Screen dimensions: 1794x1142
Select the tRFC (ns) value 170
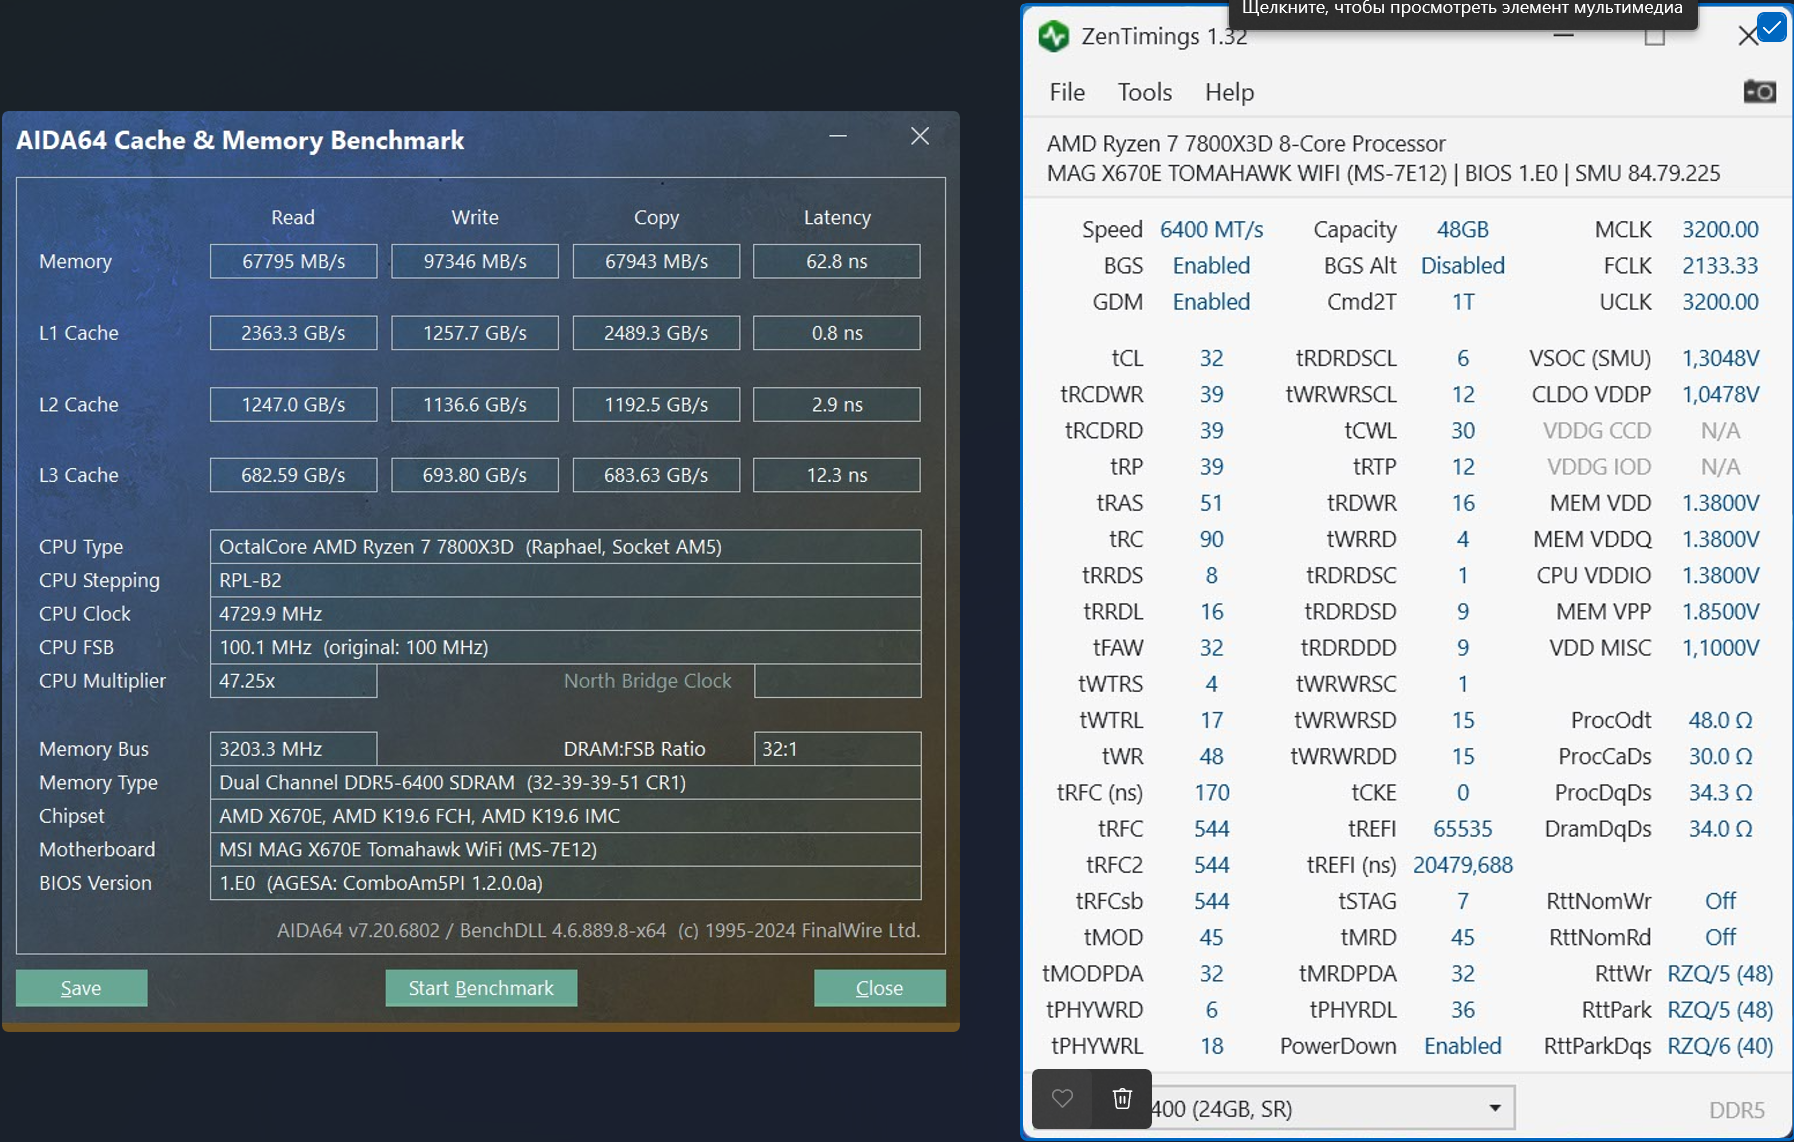(x=1211, y=793)
